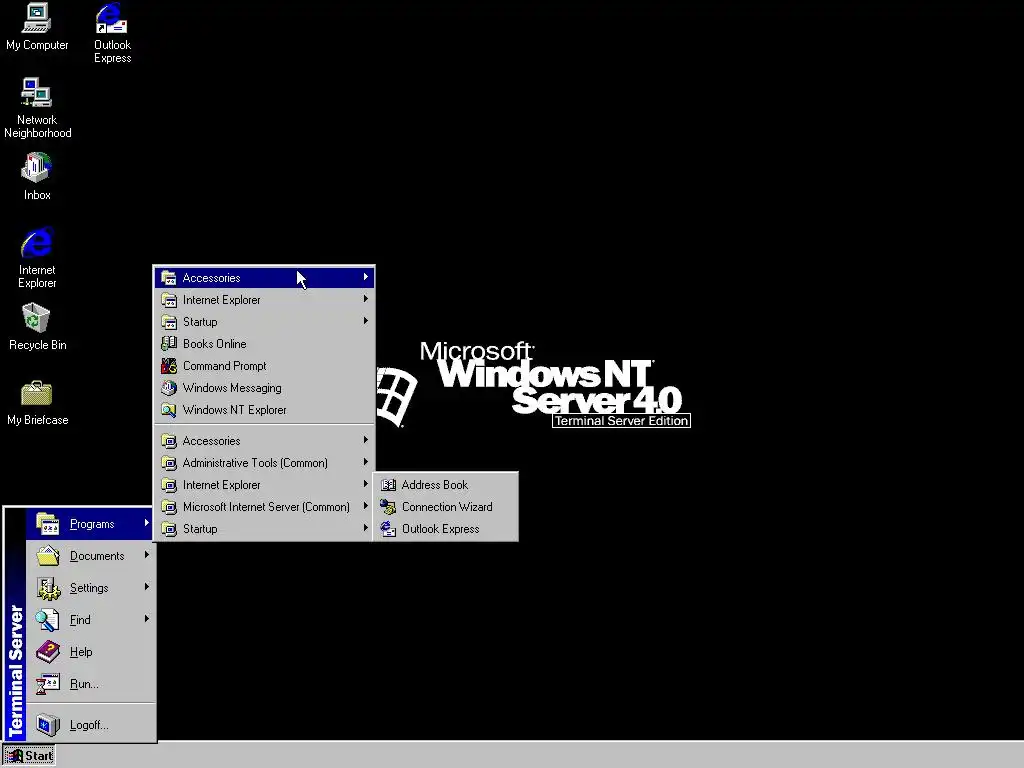Open the lower common Accessories group
1024x768 pixels.
[x=264, y=441]
